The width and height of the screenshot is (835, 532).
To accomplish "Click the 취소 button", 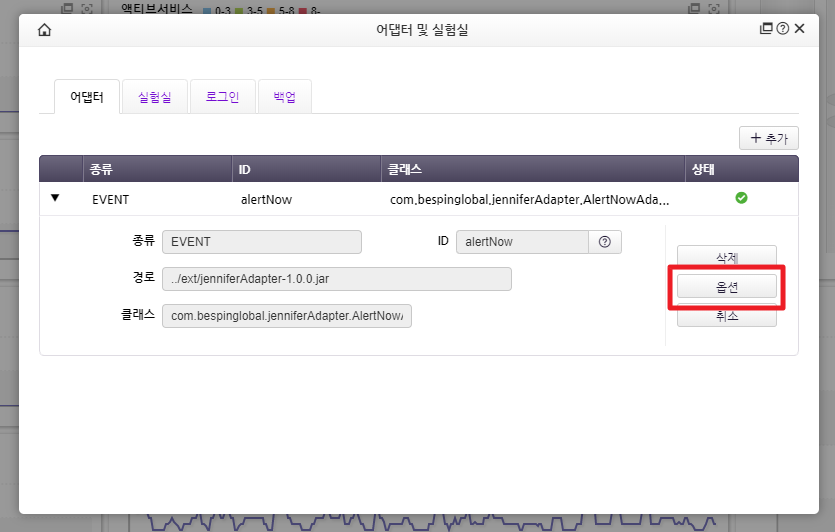I will 726,315.
